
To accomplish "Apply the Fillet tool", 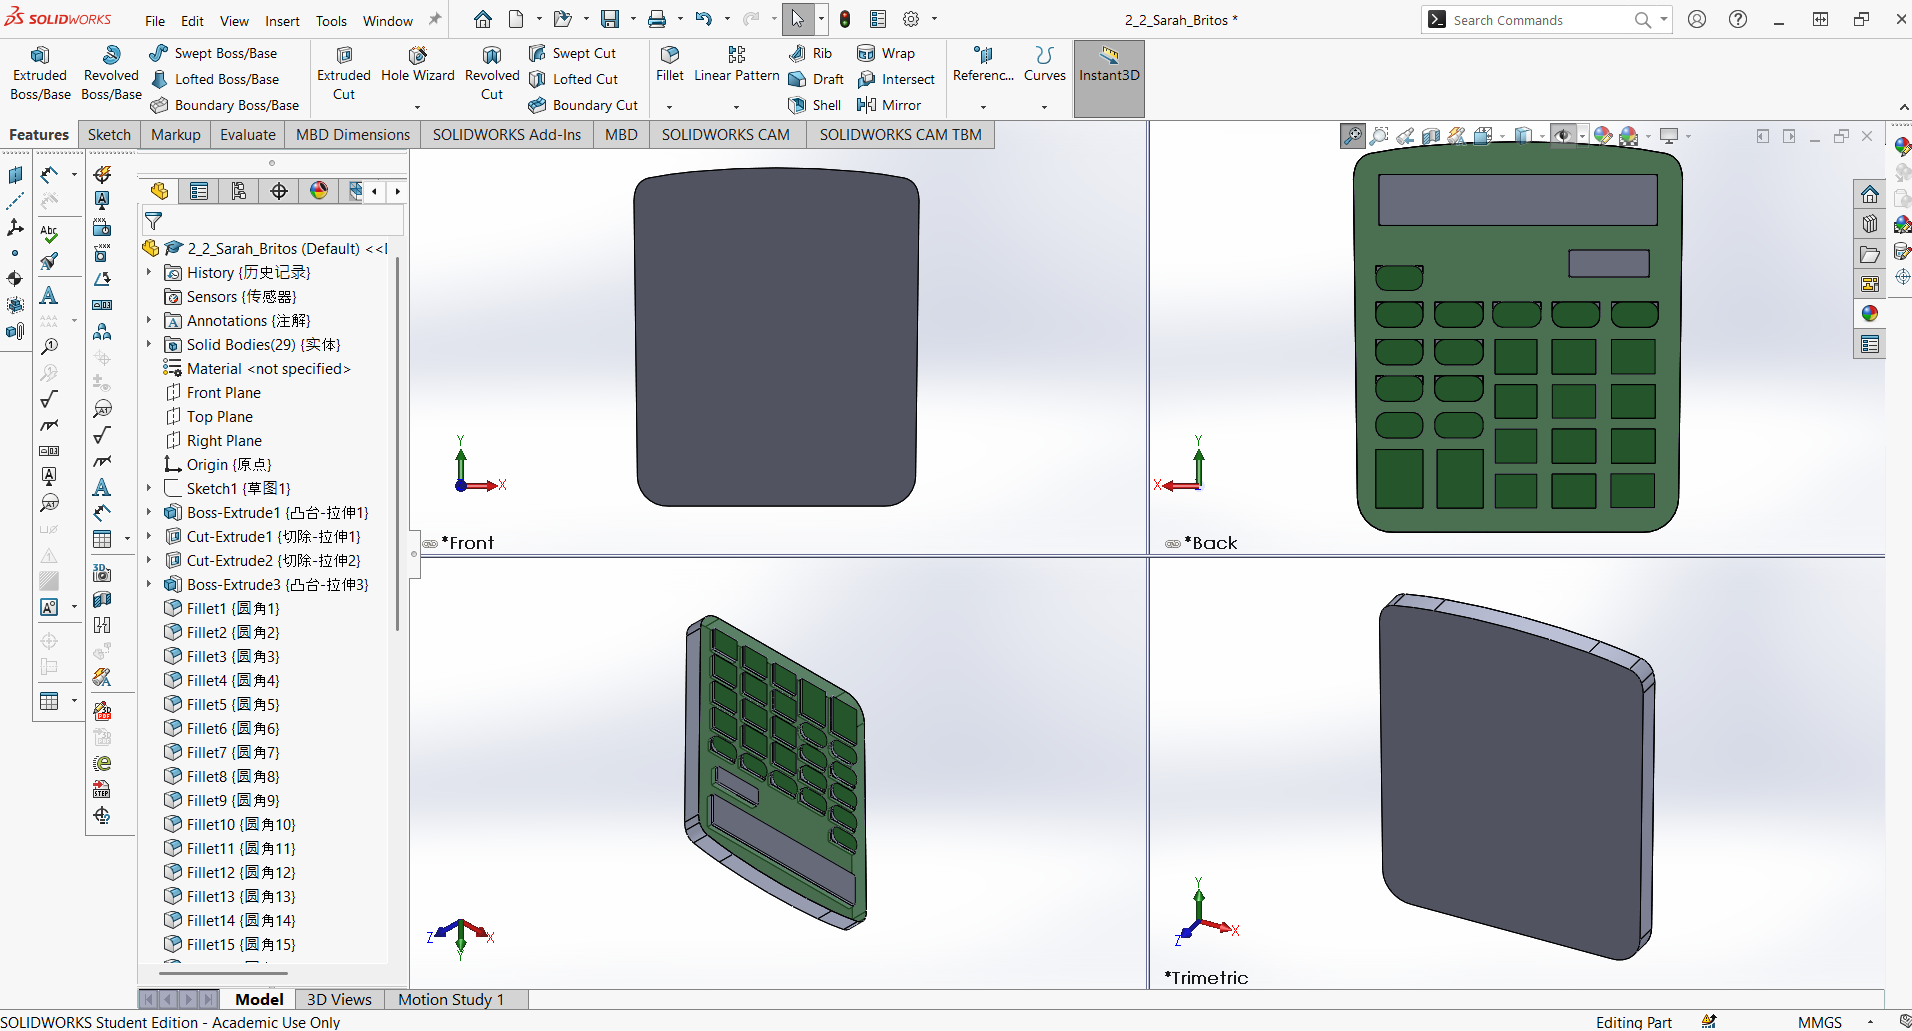I will (x=670, y=65).
